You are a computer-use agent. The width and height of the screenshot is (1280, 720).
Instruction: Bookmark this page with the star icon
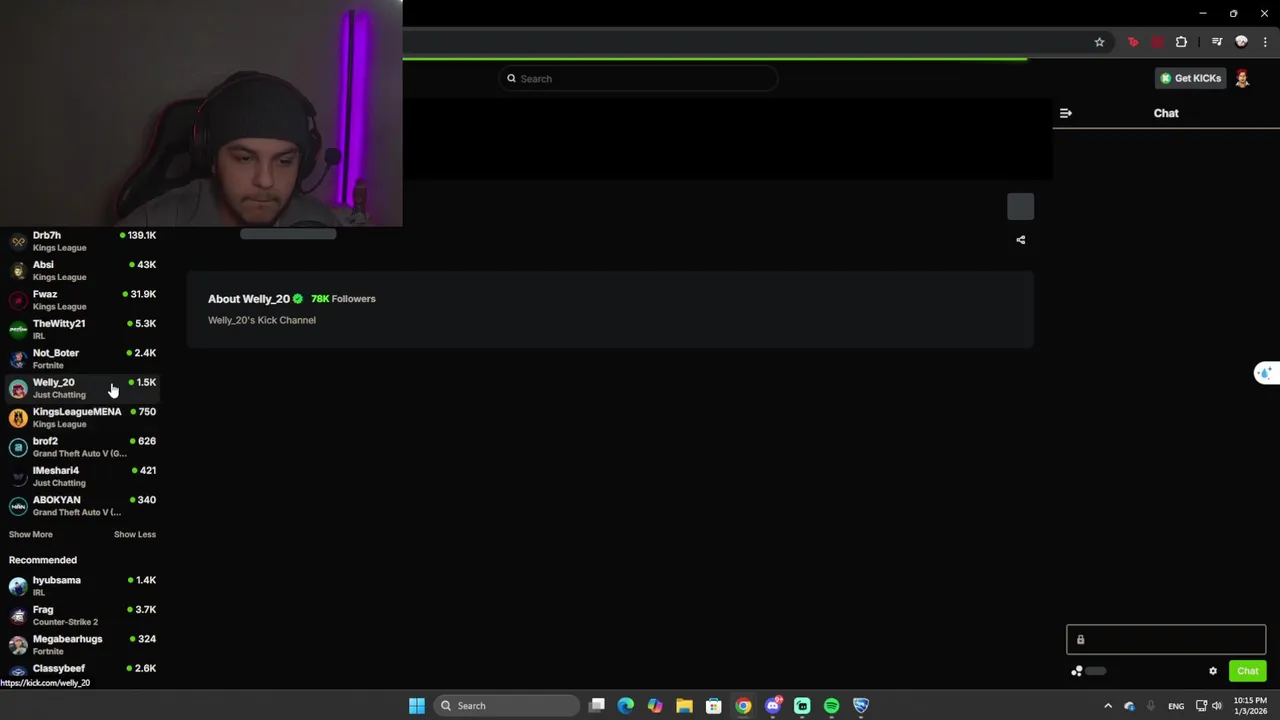(x=1099, y=42)
